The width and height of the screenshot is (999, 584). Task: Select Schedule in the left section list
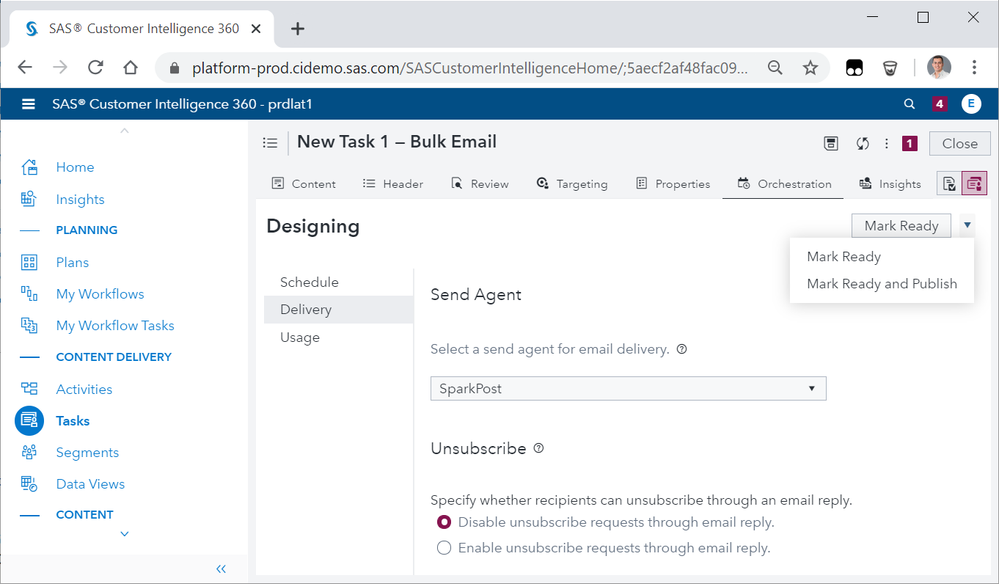[x=309, y=282]
